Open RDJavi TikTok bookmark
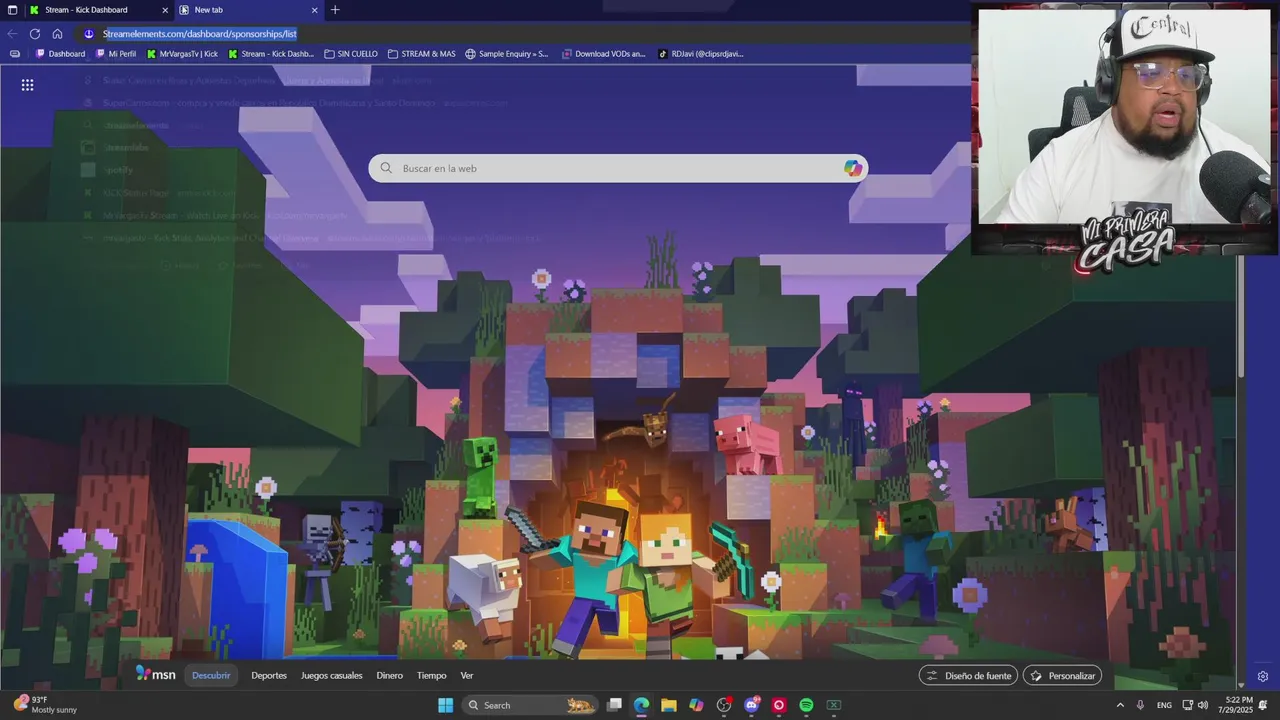 701,54
